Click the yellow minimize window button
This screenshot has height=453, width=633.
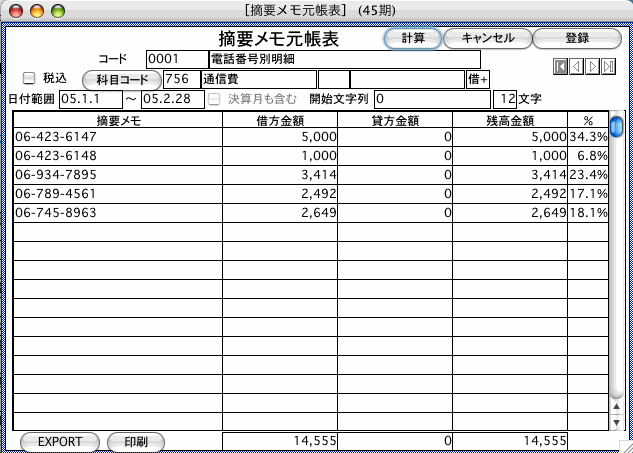[x=37, y=10]
